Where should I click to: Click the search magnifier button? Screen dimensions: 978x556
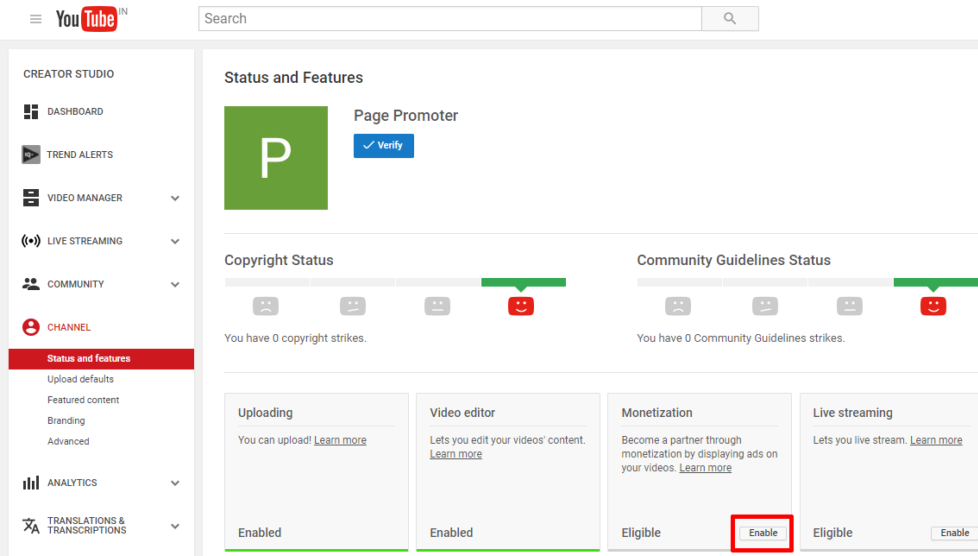point(730,19)
